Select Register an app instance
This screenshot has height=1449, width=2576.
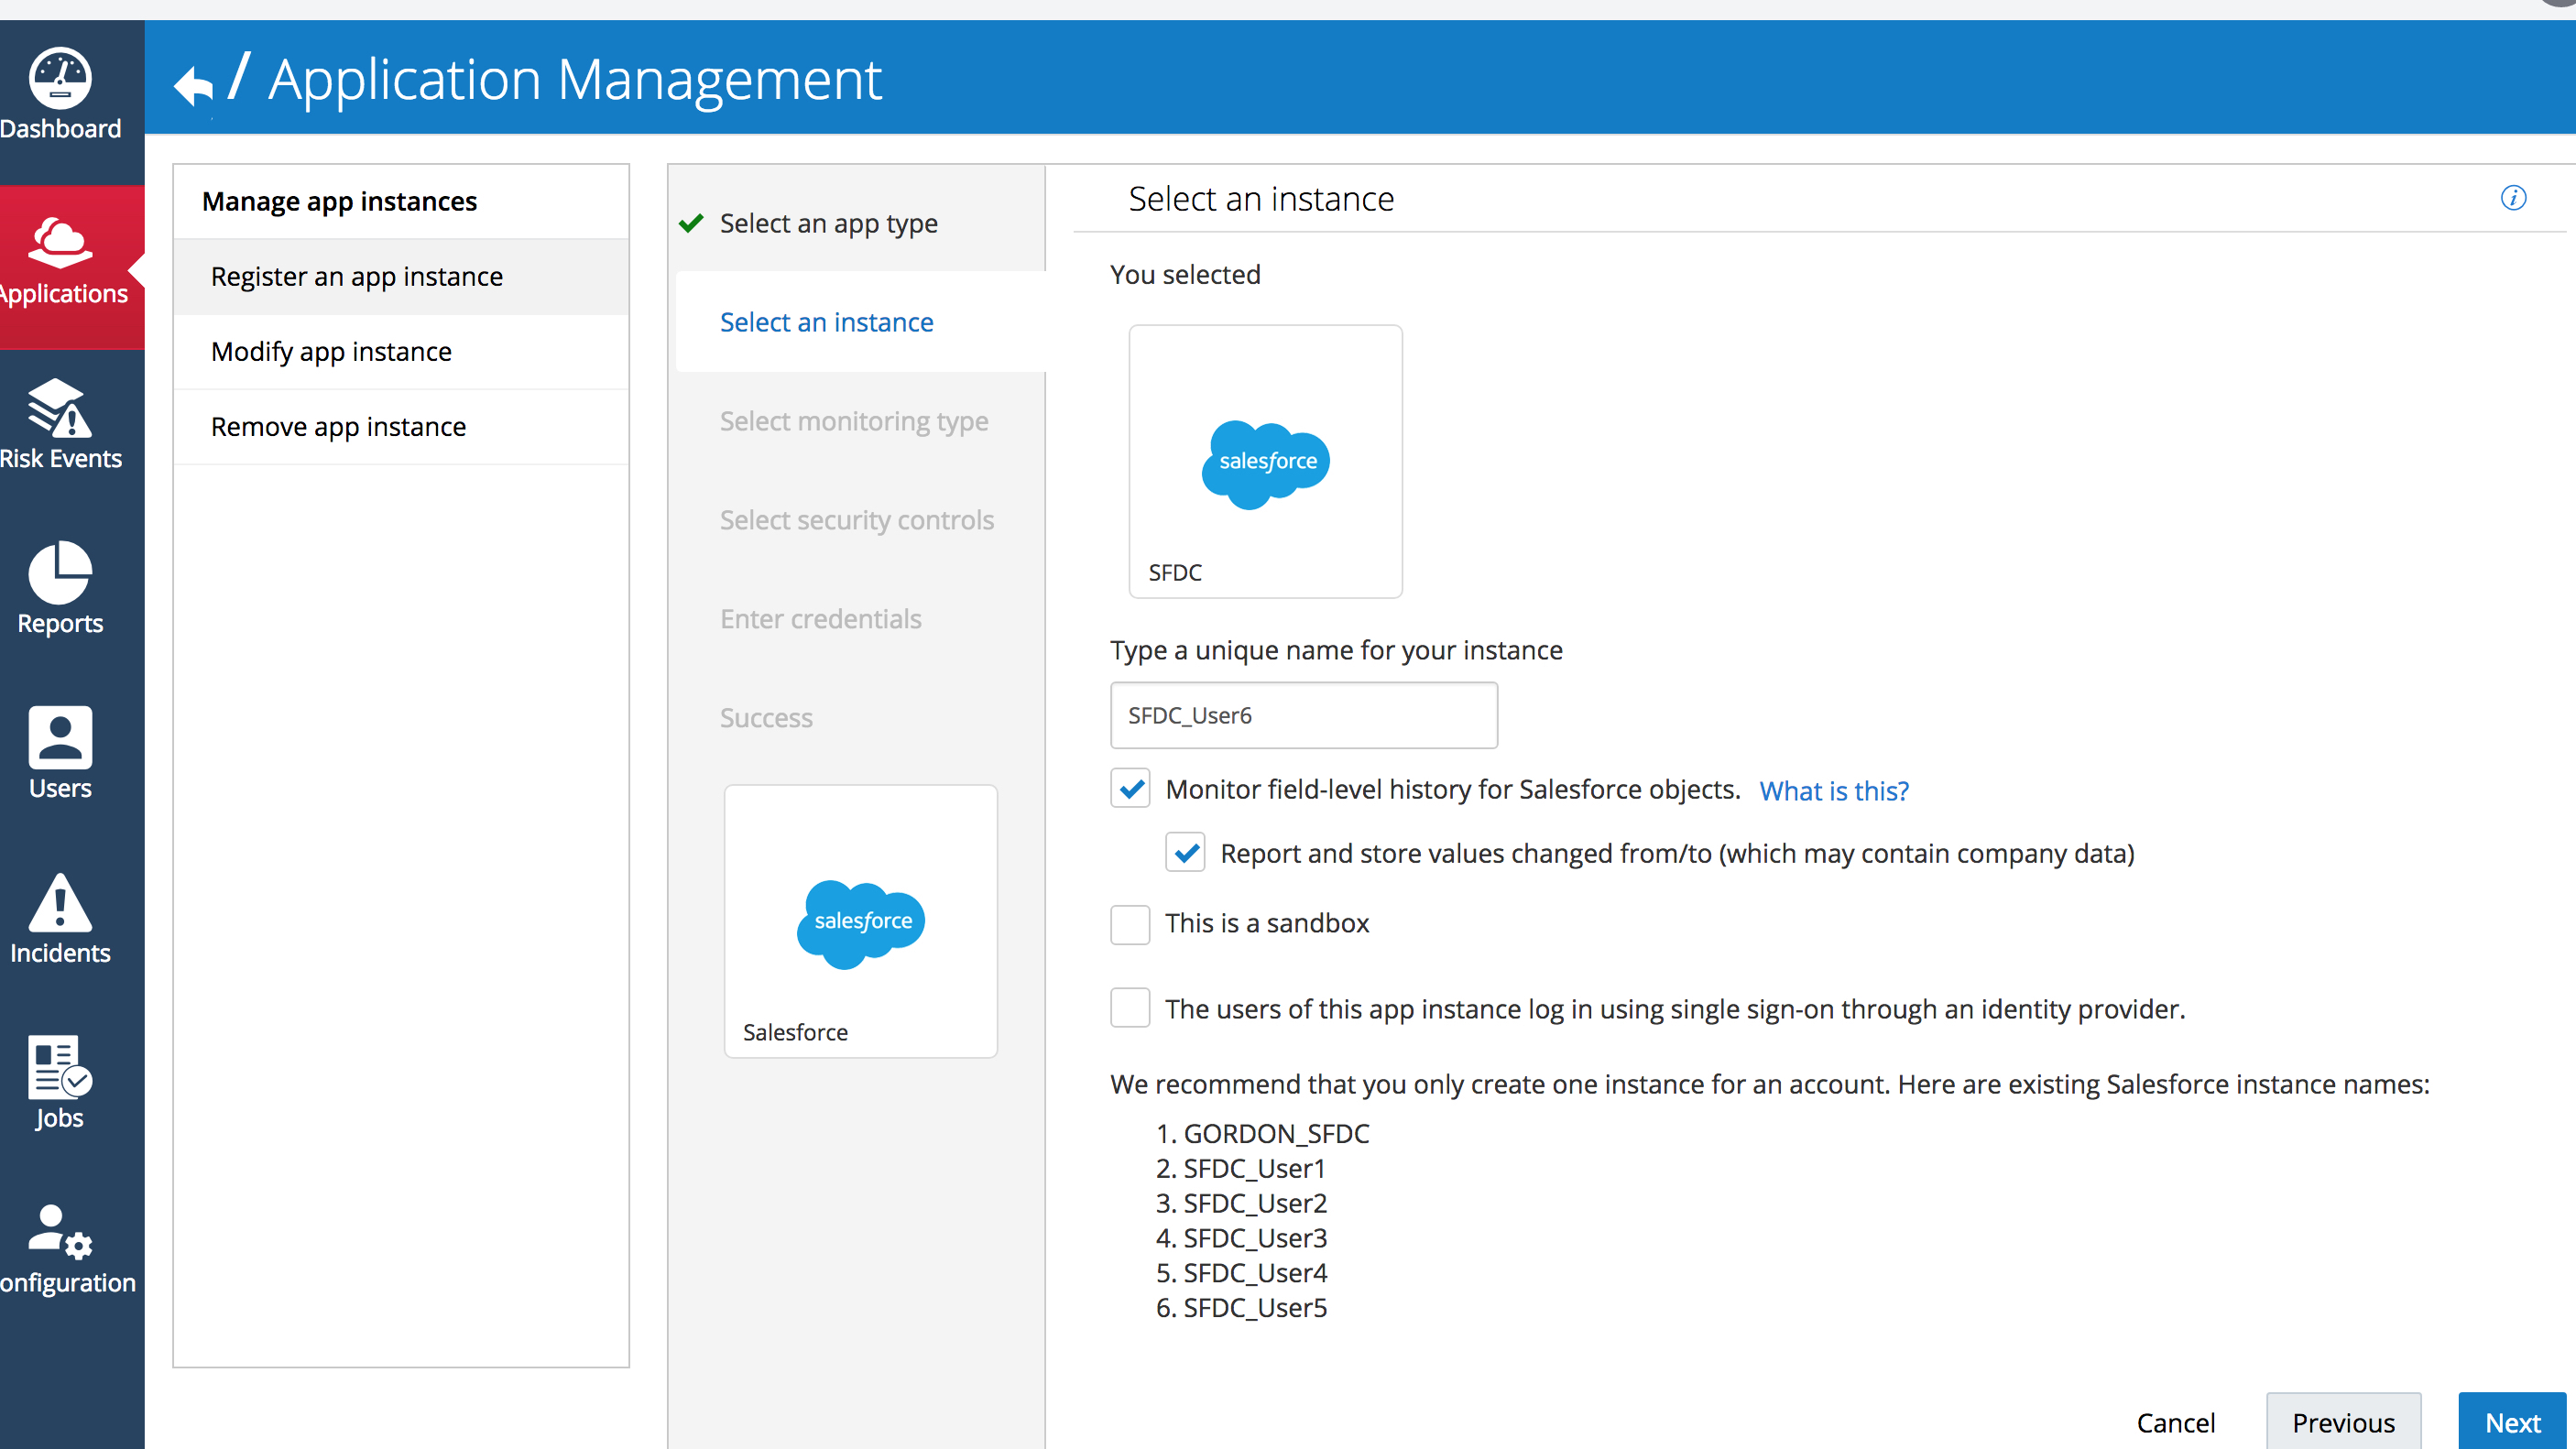[x=401, y=277]
